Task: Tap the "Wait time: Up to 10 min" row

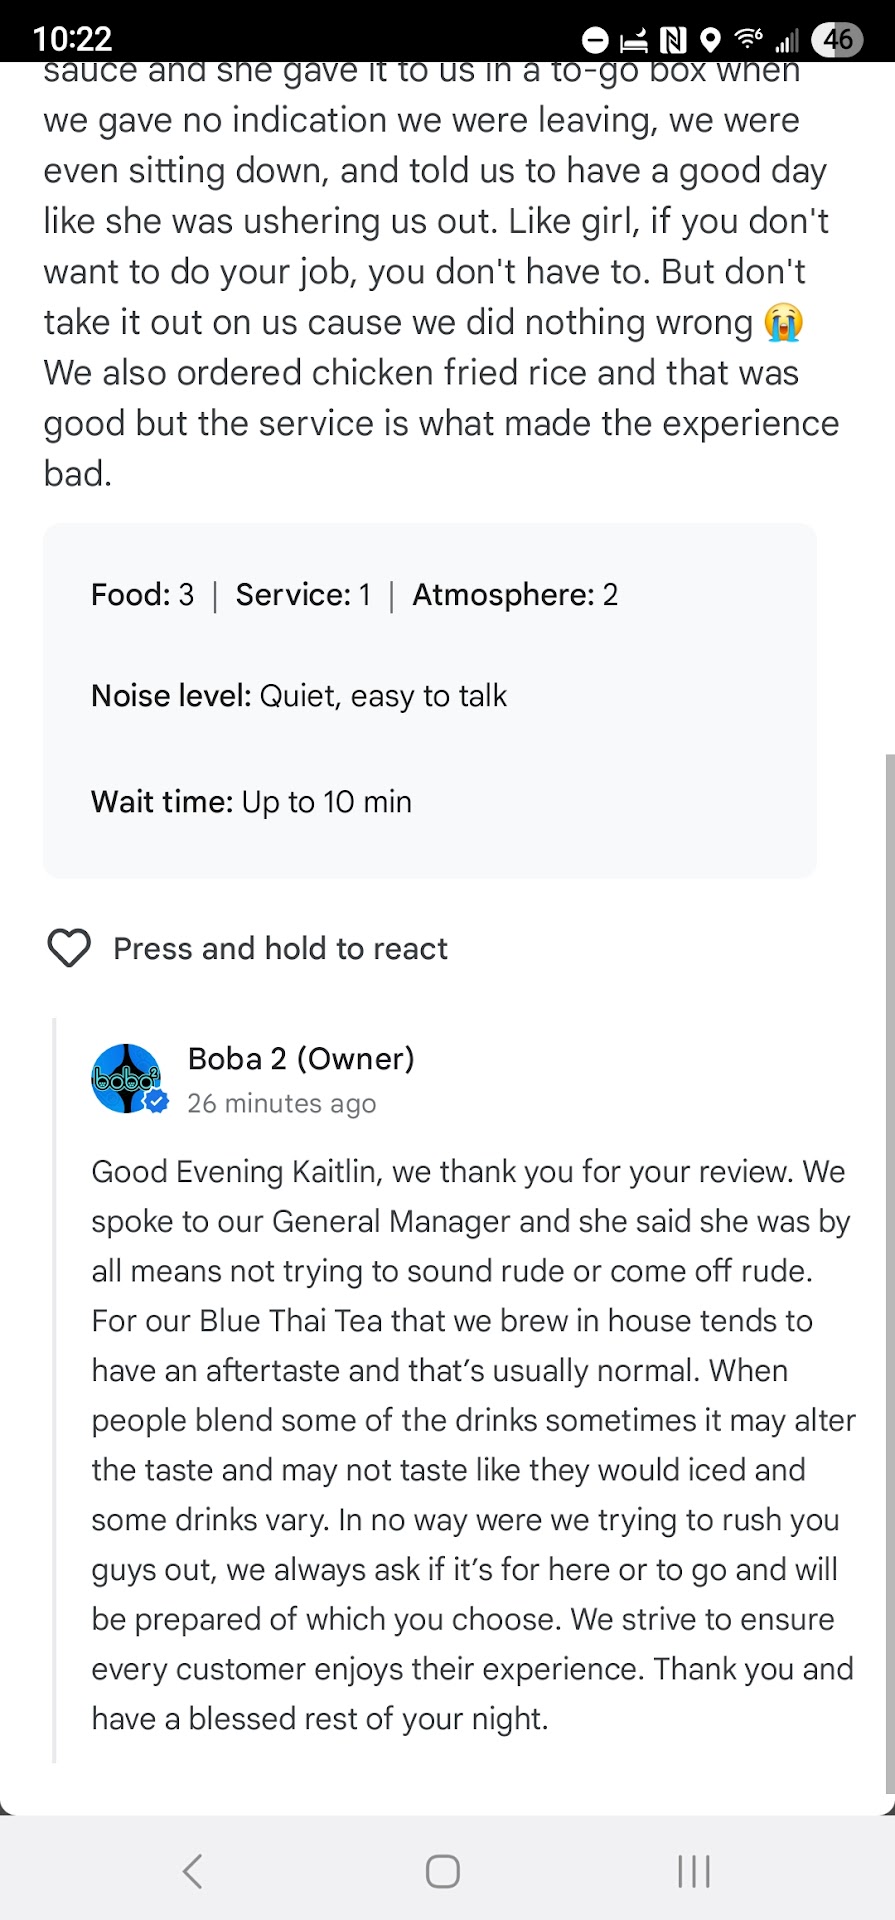Action: [x=251, y=802]
